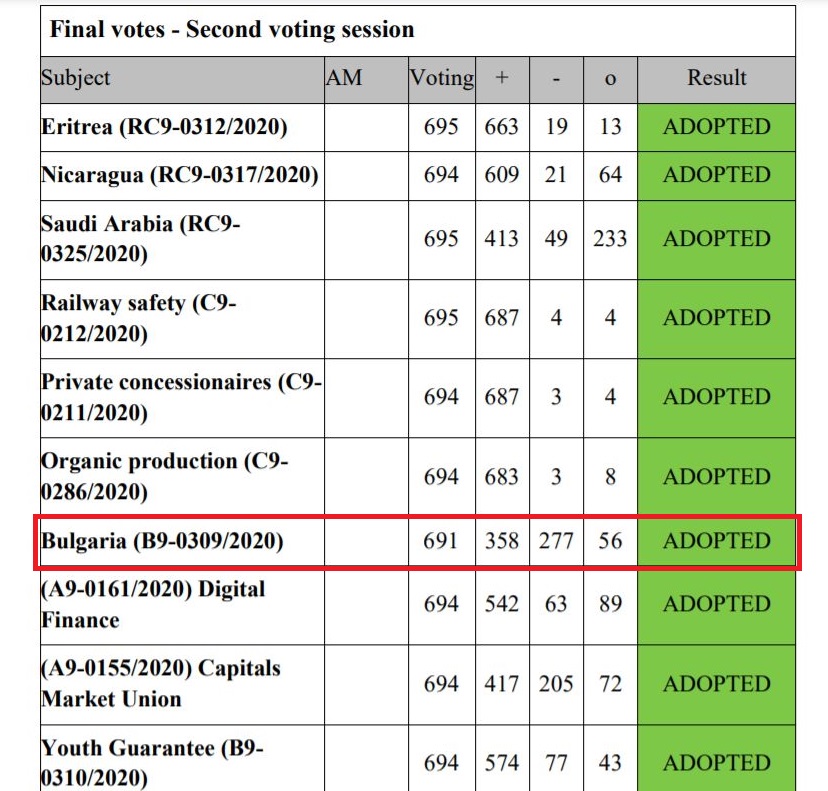This screenshot has height=791, width=828.
Task: Click the ADOPTED result for Bulgaria
Action: tap(716, 542)
